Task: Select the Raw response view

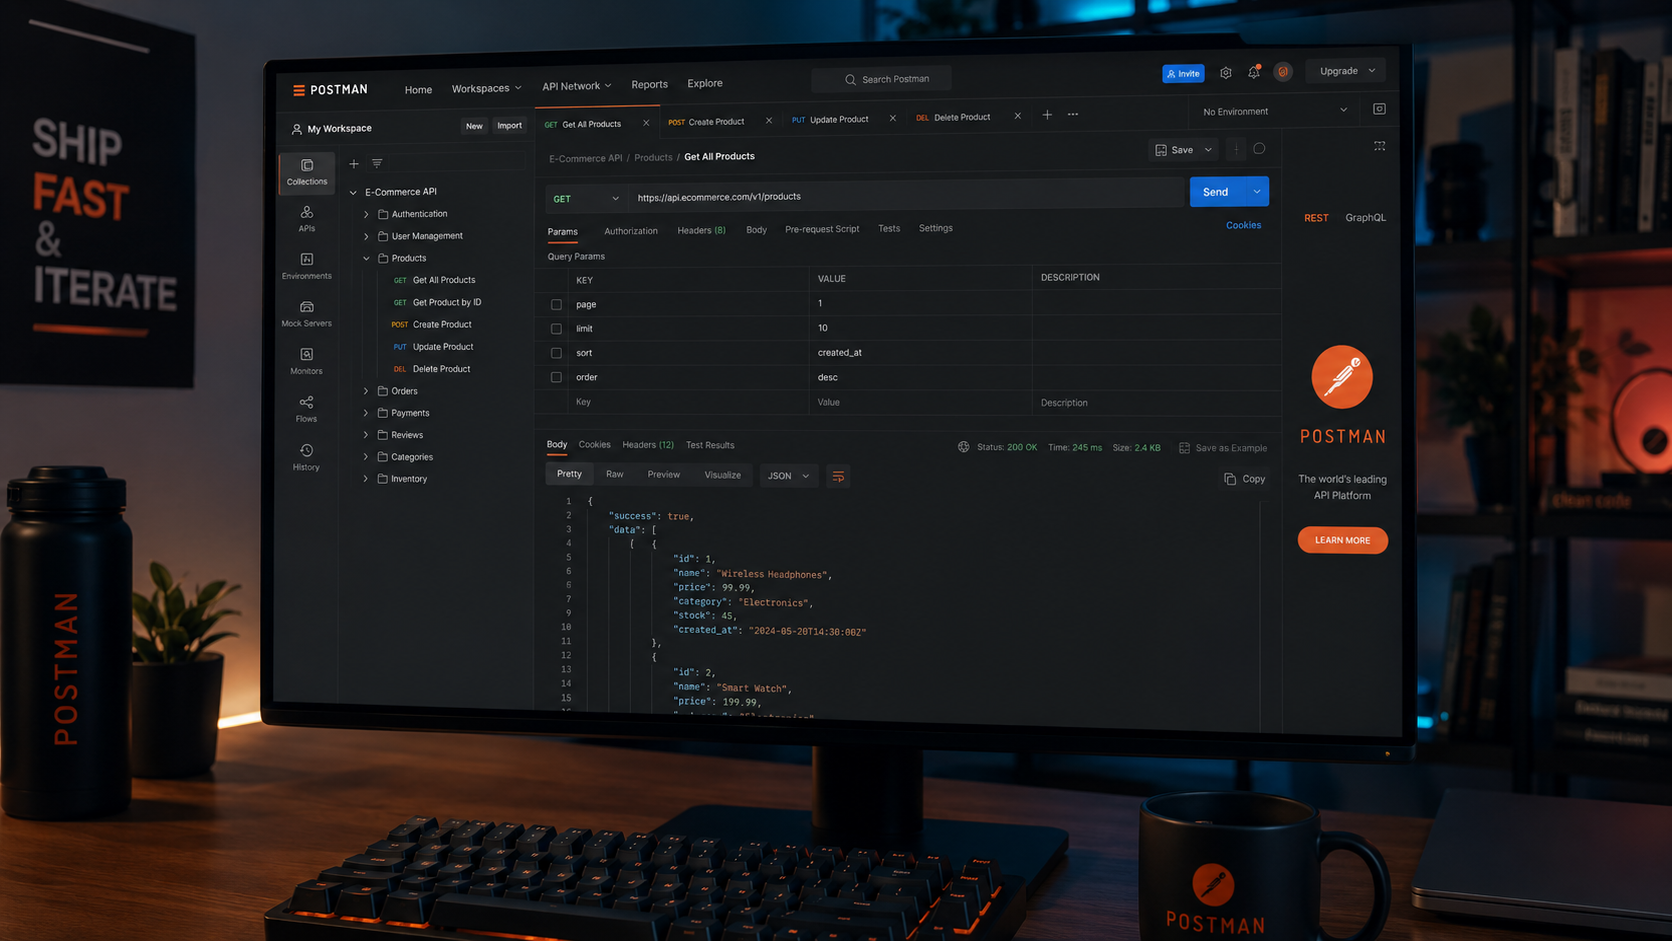Action: pos(614,474)
